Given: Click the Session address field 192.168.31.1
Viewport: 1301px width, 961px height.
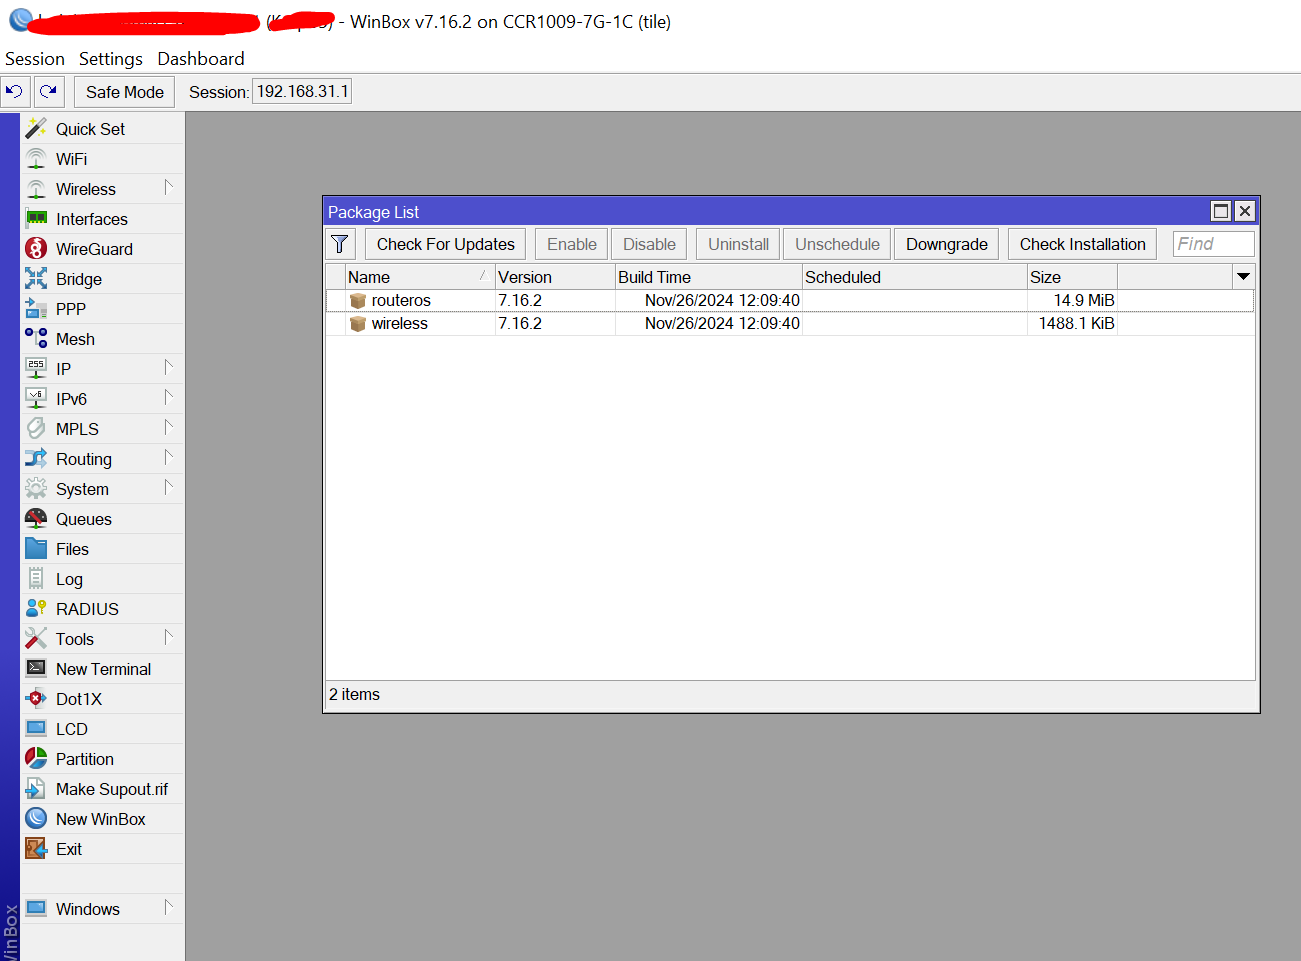Looking at the screenshot, I should point(302,92).
